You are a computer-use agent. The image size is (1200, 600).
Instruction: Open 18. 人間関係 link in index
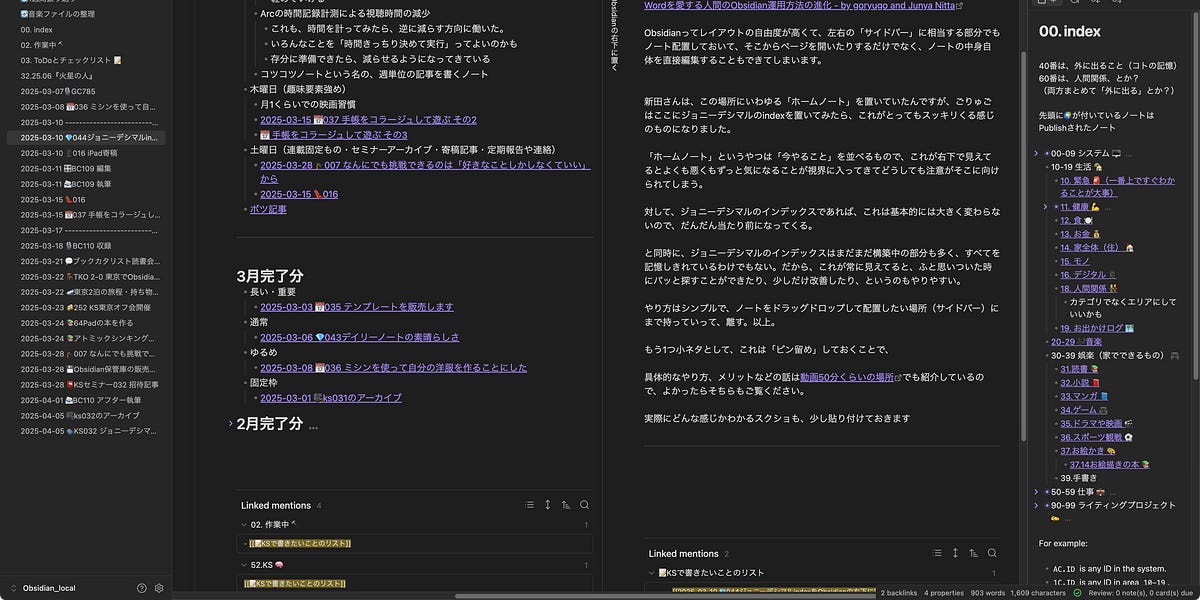[x=1090, y=288]
